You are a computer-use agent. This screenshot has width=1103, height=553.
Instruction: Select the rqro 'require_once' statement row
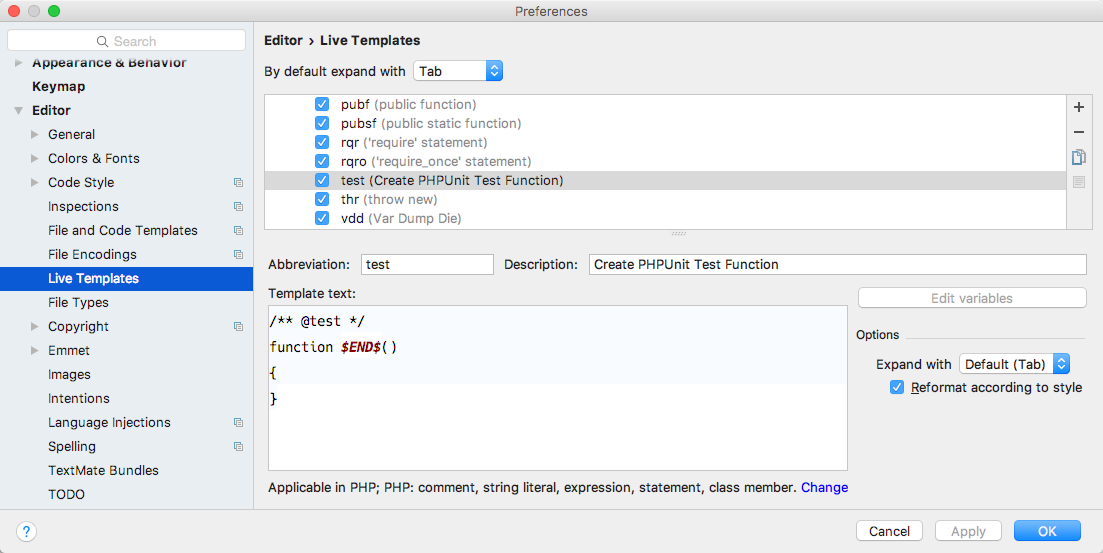coord(665,161)
